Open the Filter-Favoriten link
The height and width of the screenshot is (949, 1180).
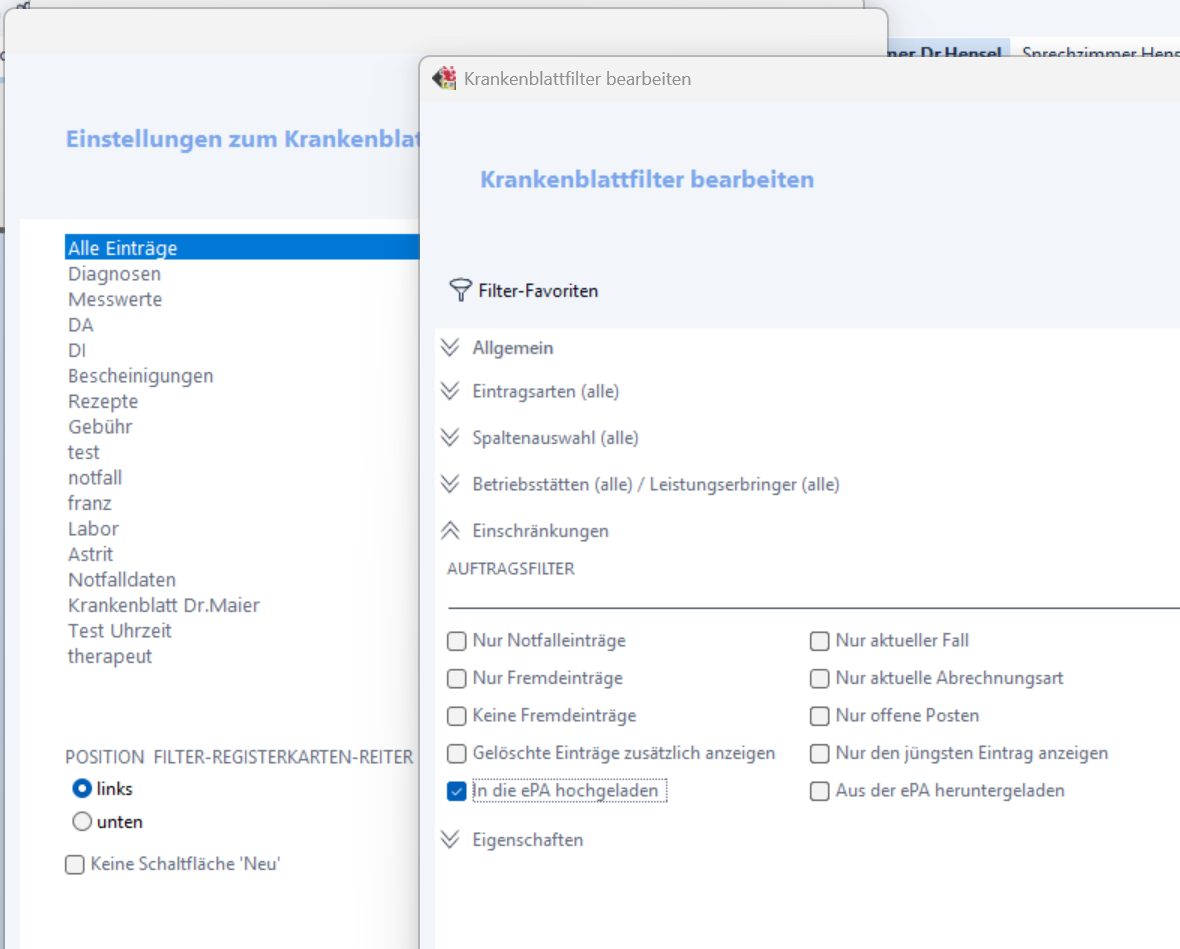point(538,291)
